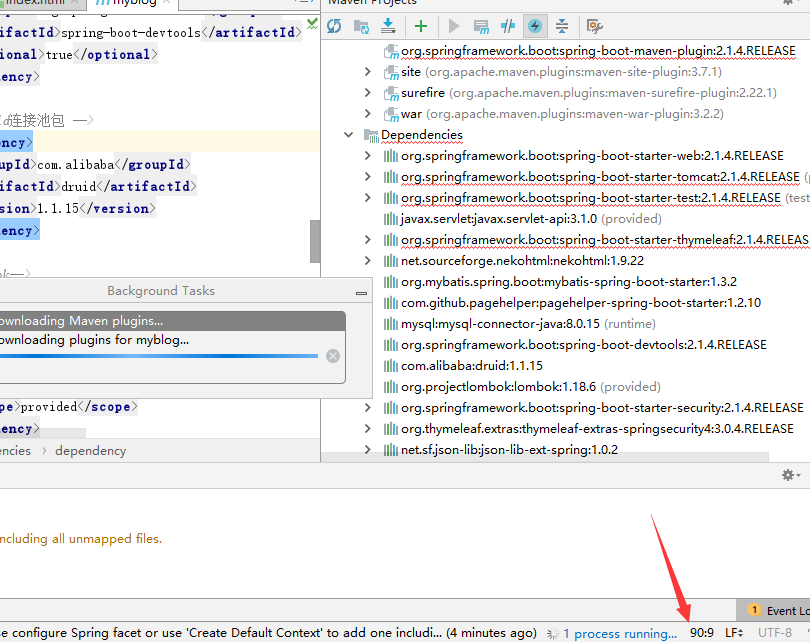The height and width of the screenshot is (642, 810).
Task: Toggle offline mode in Maven toolbar
Action: 508,26
